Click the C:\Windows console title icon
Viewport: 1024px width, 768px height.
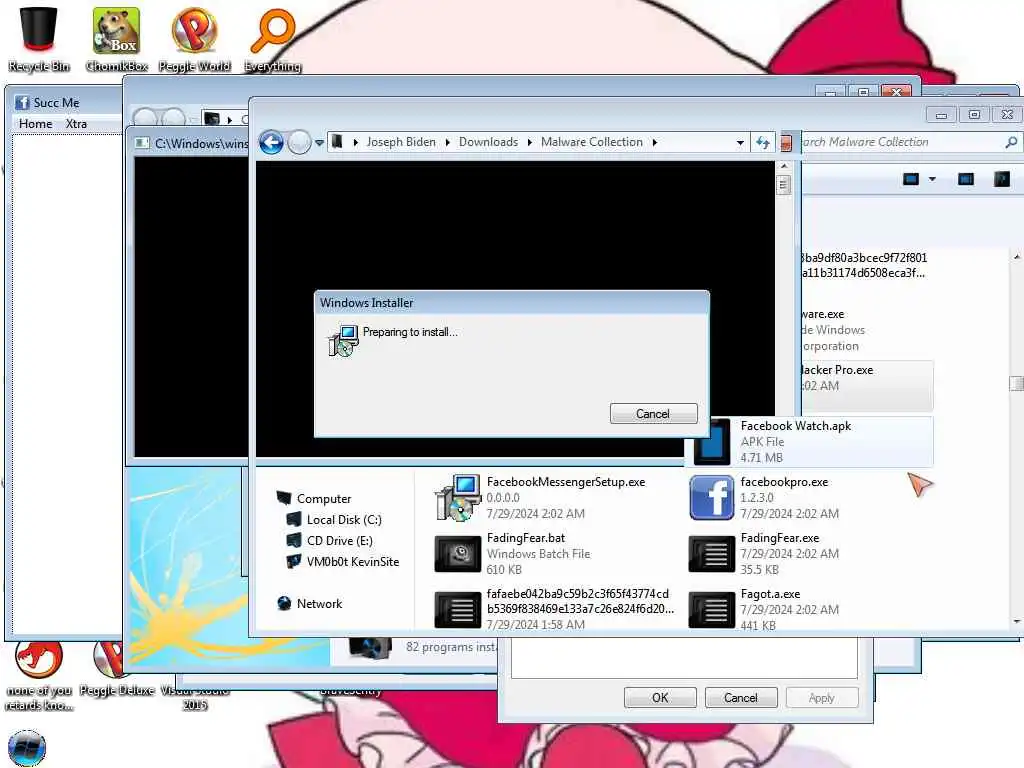pos(142,143)
